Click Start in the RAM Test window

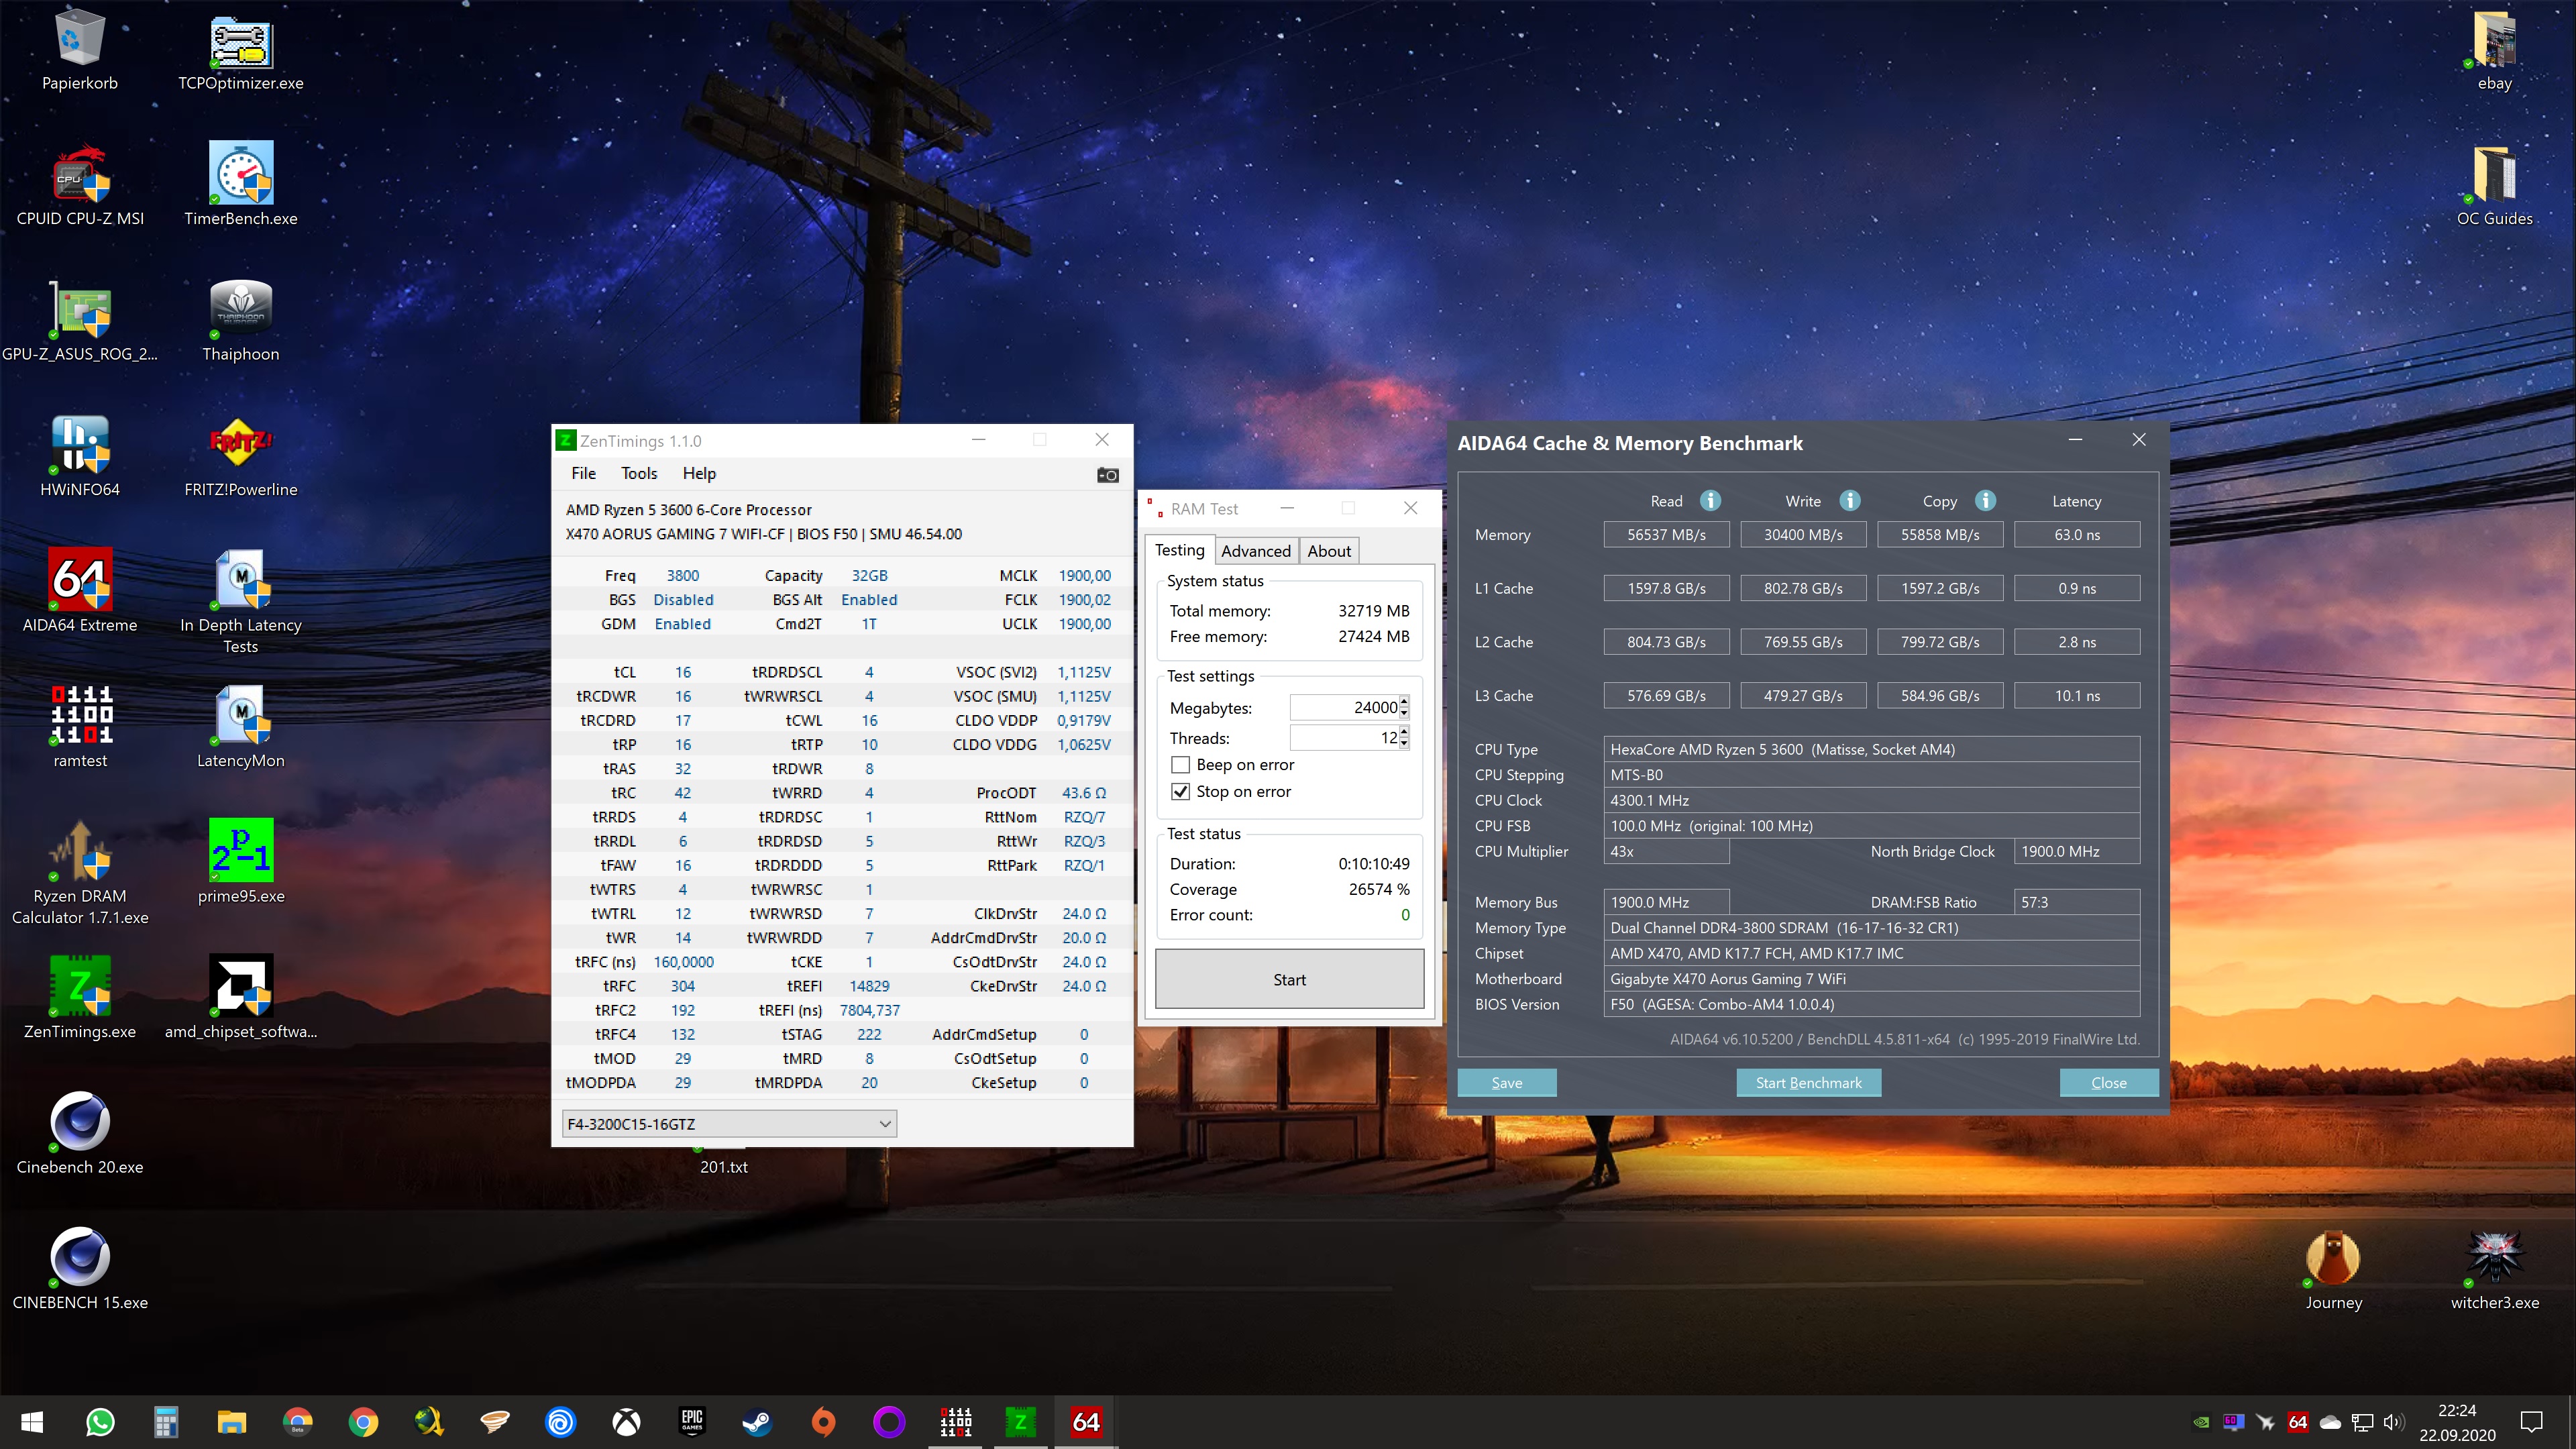tap(1289, 980)
